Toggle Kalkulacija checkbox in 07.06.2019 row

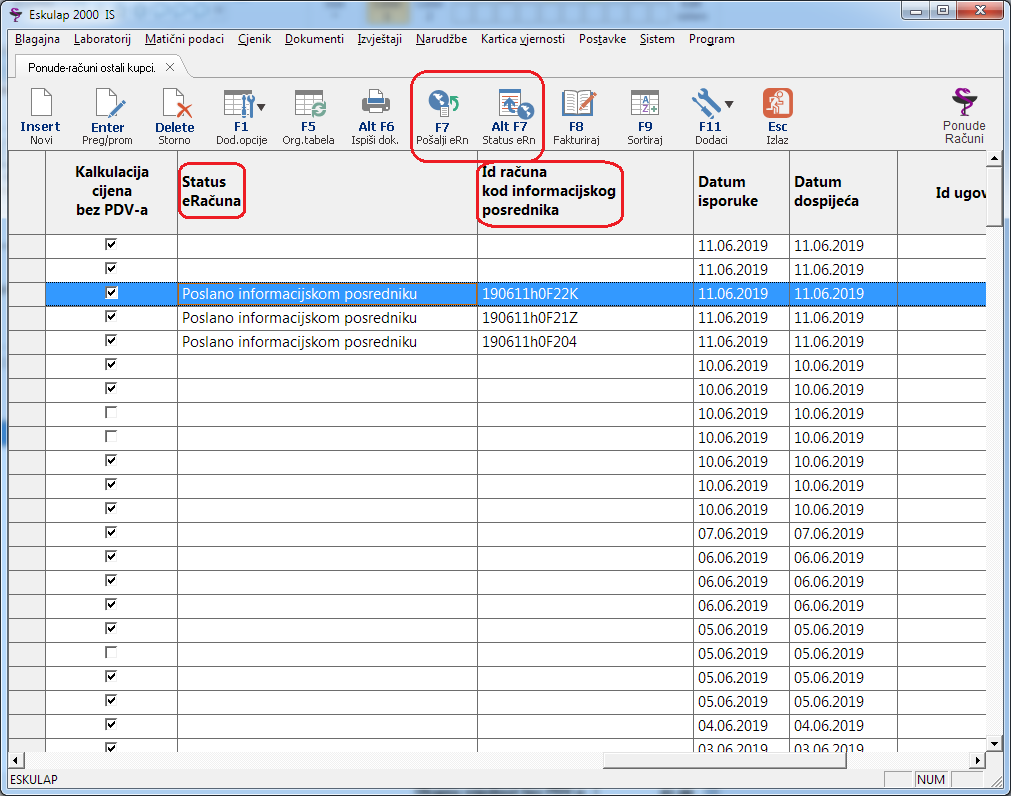111,532
